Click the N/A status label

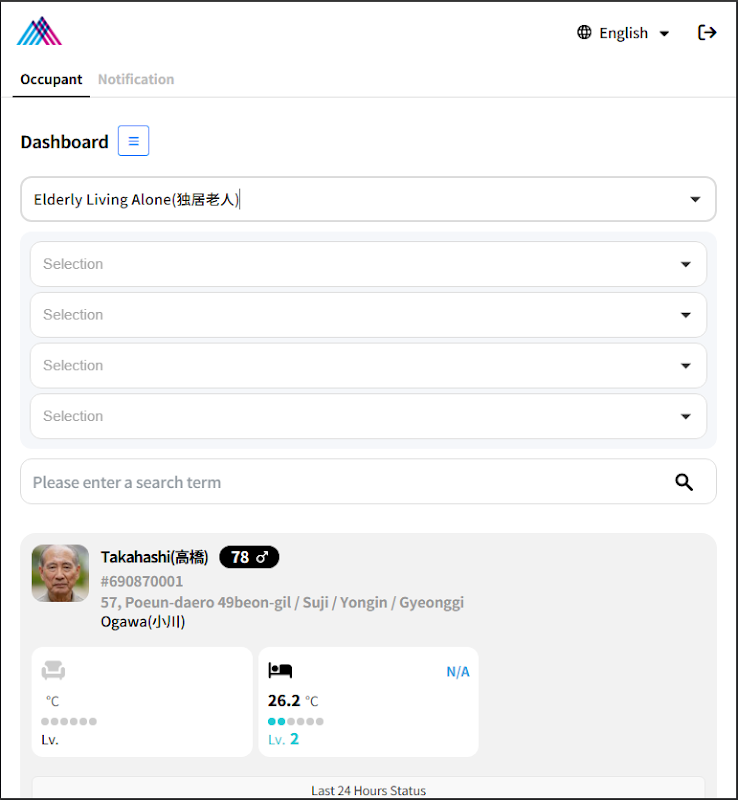tap(457, 672)
